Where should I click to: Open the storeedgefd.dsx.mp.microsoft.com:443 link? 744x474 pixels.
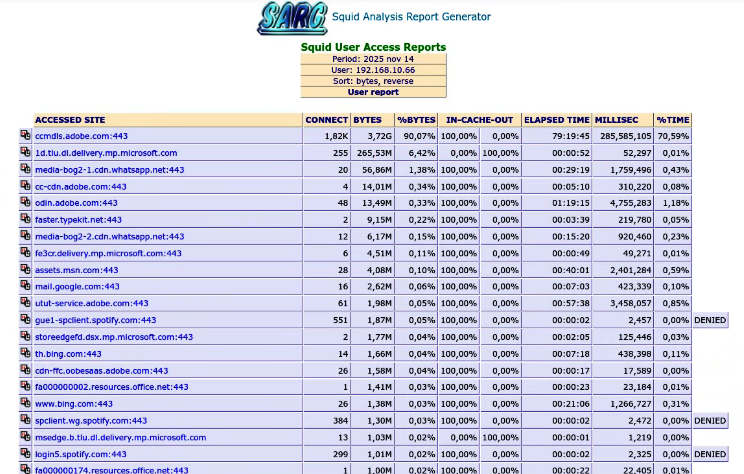pyautogui.click(x=114, y=337)
